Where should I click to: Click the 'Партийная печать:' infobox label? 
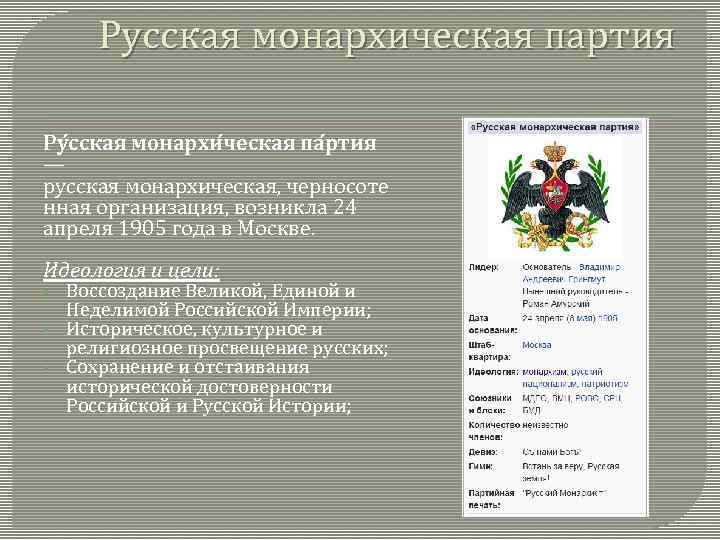(491, 499)
